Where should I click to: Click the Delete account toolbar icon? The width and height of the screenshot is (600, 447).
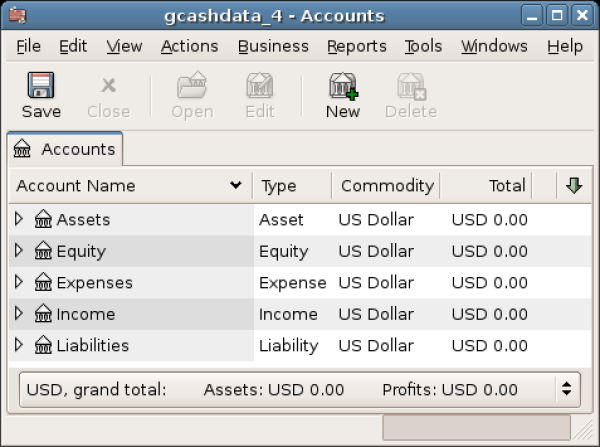click(x=410, y=87)
